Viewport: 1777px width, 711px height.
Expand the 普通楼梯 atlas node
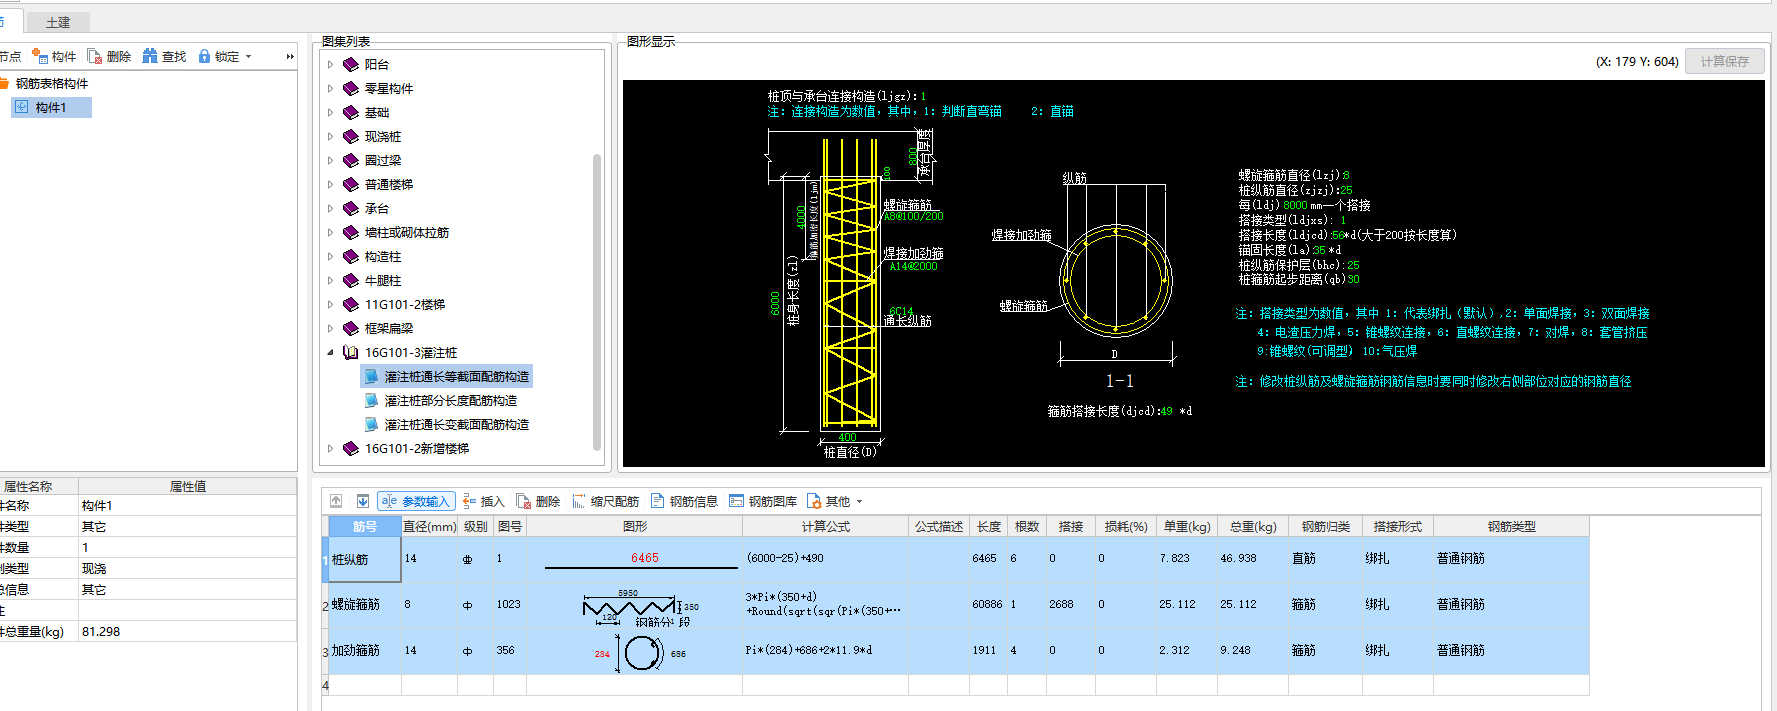pyautogui.click(x=330, y=184)
